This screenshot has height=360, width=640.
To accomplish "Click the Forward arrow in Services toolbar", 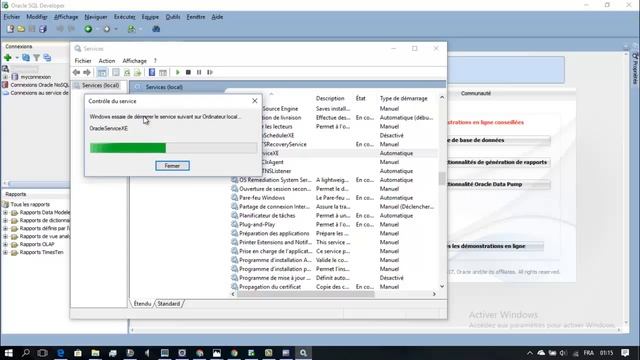I will coord(87,72).
